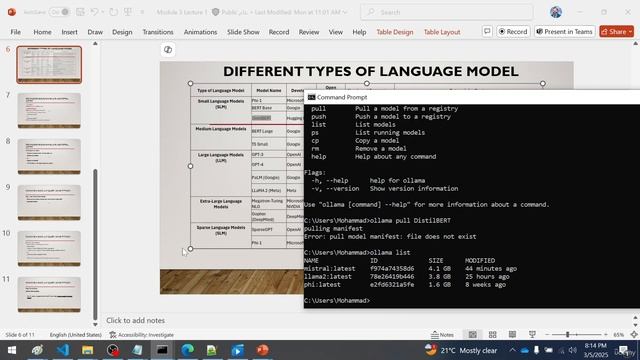Screen dimensions: 640x360
Task: Click the Redo/Repeat icon
Action: click(x=113, y=12)
